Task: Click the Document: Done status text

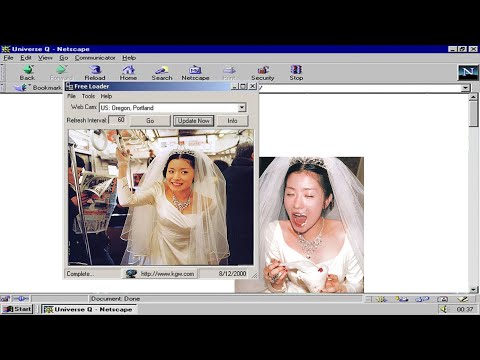Action: coord(115,299)
